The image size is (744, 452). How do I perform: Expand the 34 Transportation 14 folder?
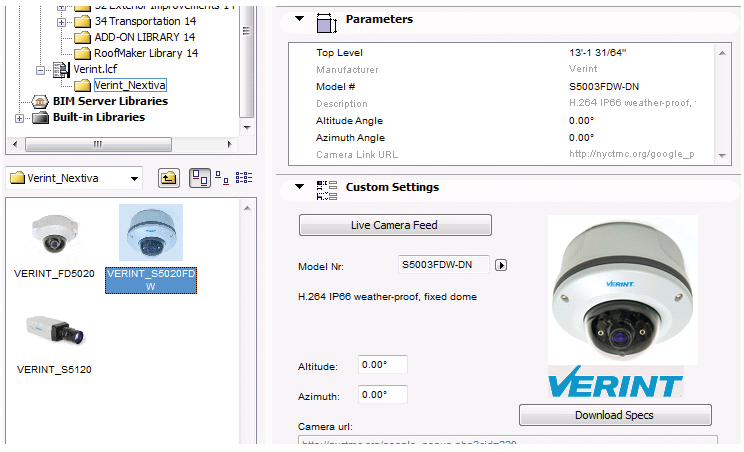[61, 22]
